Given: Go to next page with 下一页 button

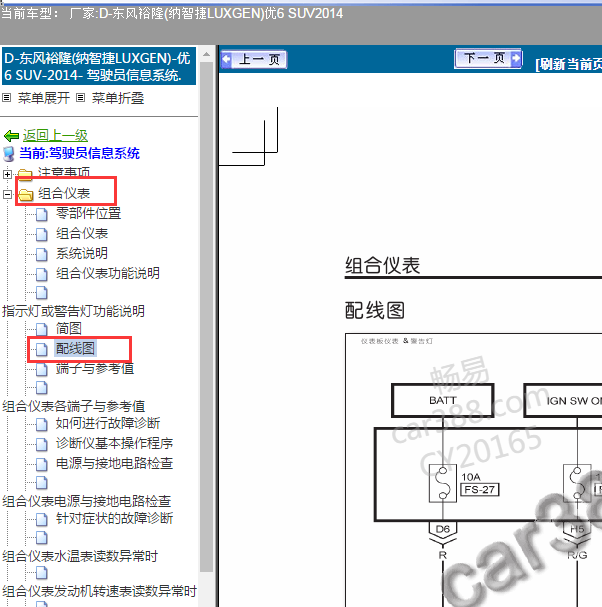Looking at the screenshot, I should [488, 58].
